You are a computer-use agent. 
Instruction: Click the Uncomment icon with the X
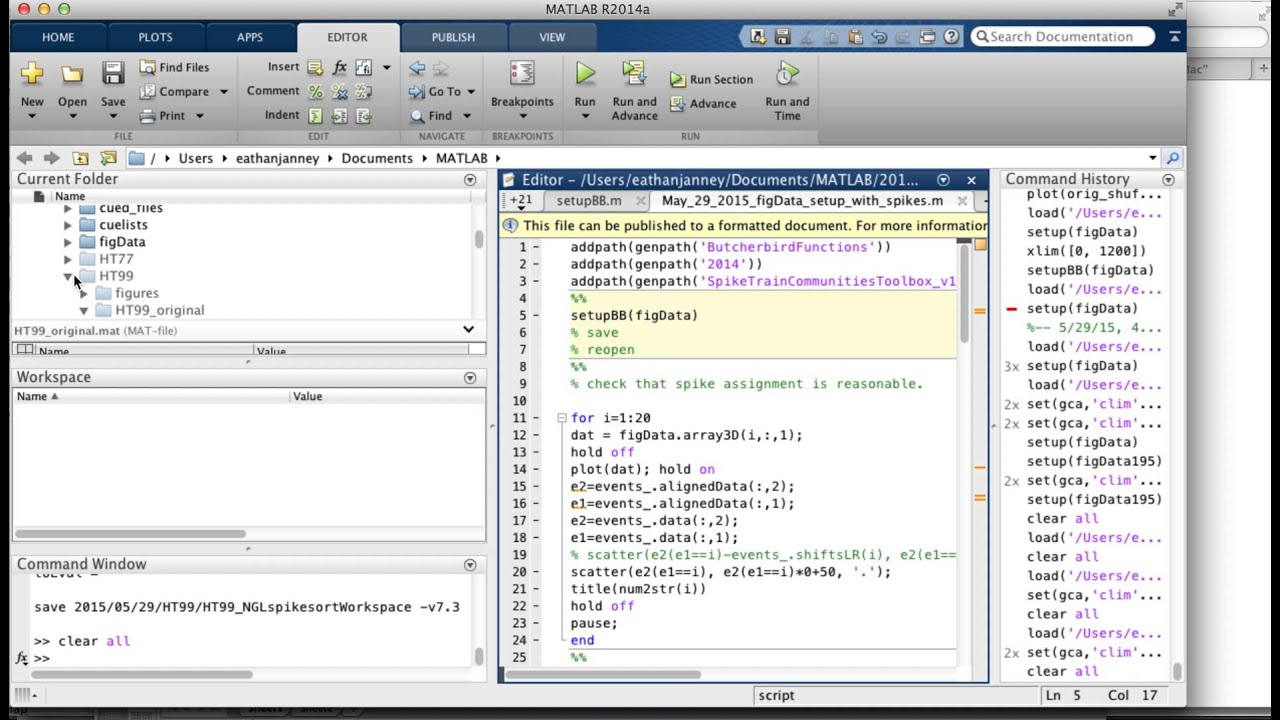[340, 92]
